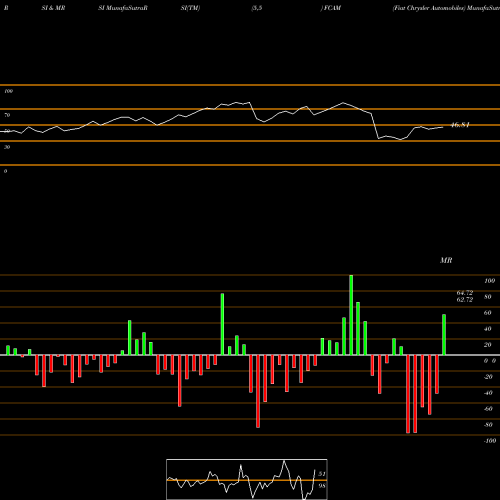Image resolution: width=500 pixels, height=500 pixels.
Task: Click the 62.72 value label
Action: click(x=465, y=299)
